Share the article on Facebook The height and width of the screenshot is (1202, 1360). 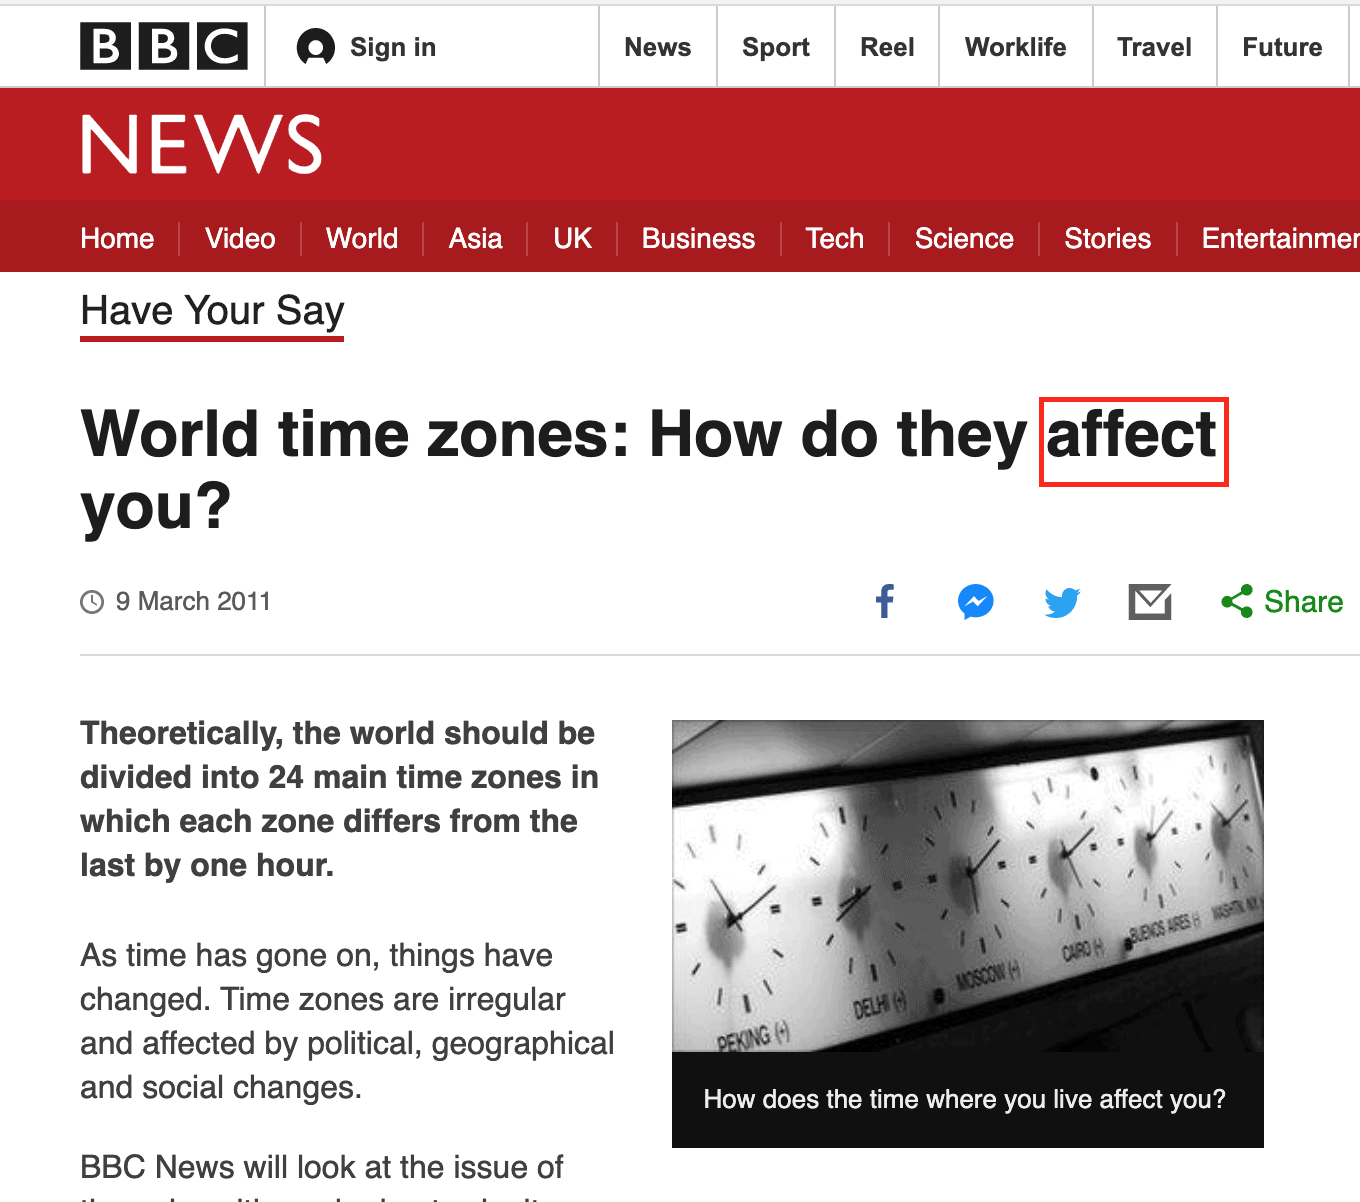(x=884, y=602)
